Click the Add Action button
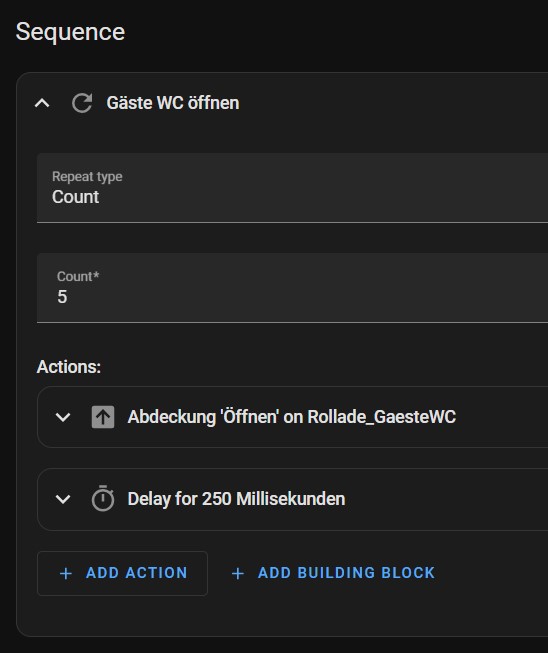Image resolution: width=548 pixels, height=653 pixels. [x=122, y=573]
